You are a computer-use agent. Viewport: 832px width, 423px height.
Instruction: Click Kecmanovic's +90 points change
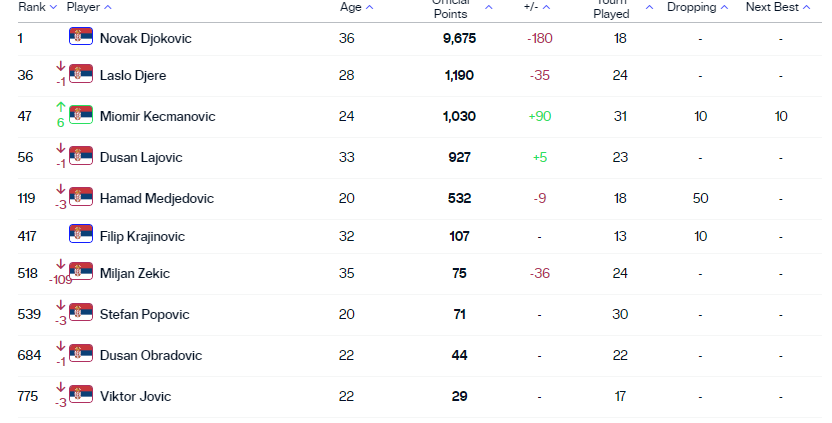tap(540, 116)
